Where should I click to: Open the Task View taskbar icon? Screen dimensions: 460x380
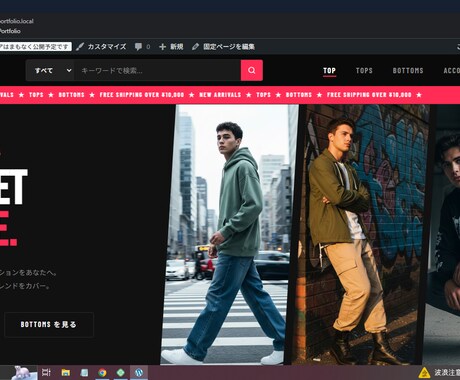[x=46, y=373]
